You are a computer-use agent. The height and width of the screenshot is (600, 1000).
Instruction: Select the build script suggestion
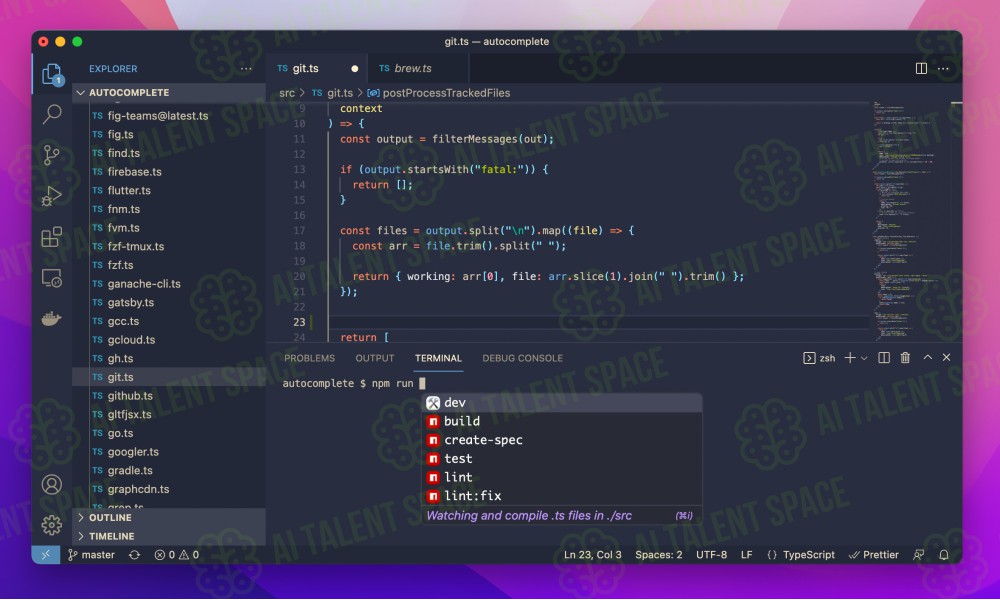point(562,421)
